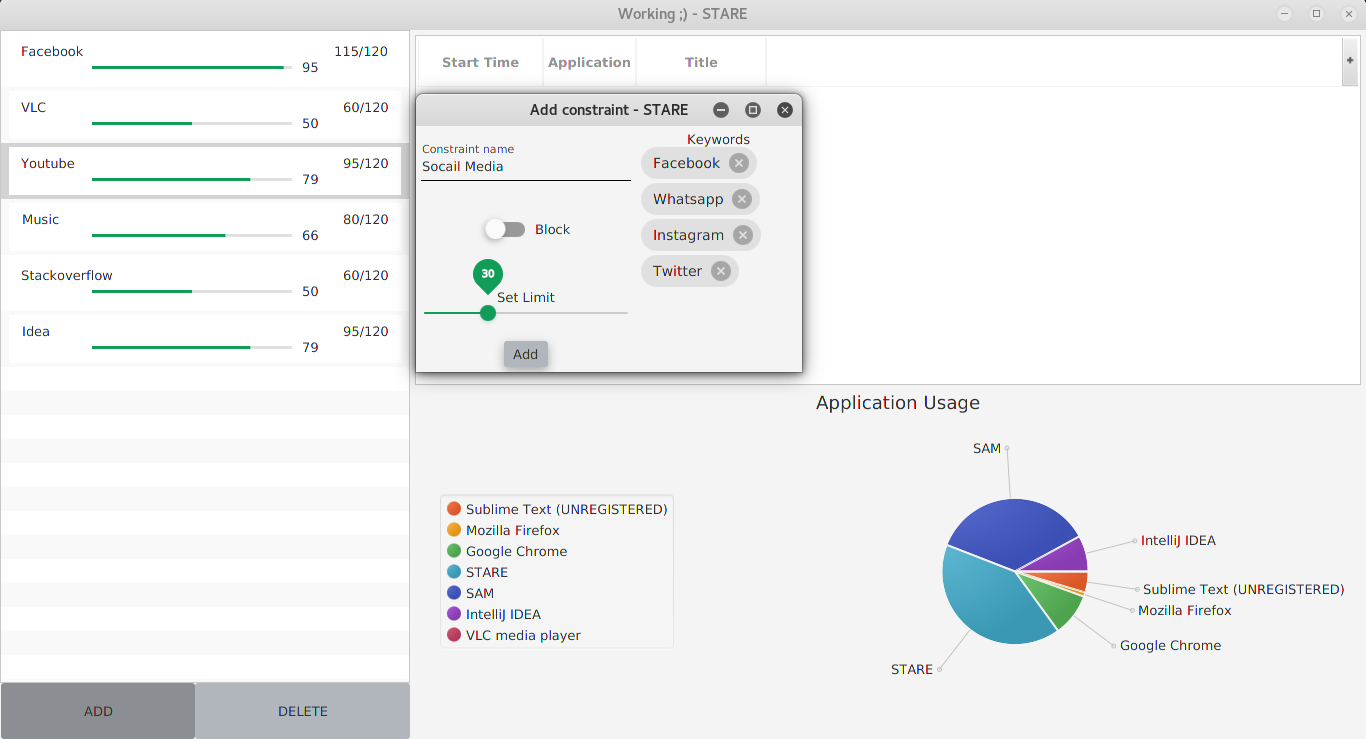
Task: Click the IntelliJ IDEA legend color dot
Action: click(x=454, y=614)
